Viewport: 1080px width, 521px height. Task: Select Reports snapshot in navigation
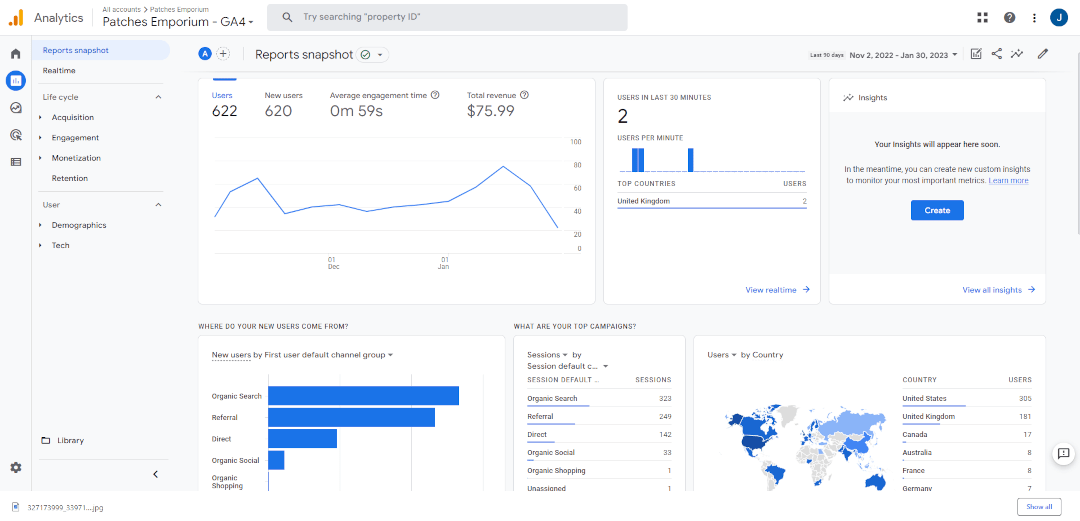[101, 50]
